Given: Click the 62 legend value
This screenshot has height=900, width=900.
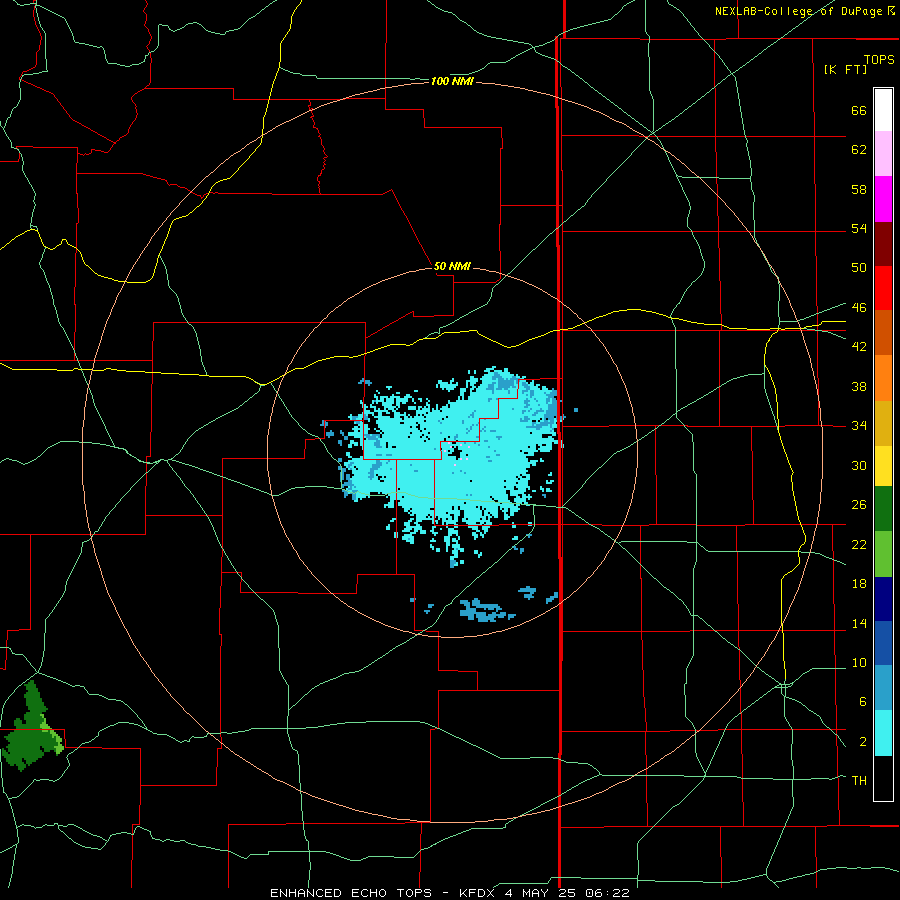Looking at the screenshot, I should coord(859,150).
